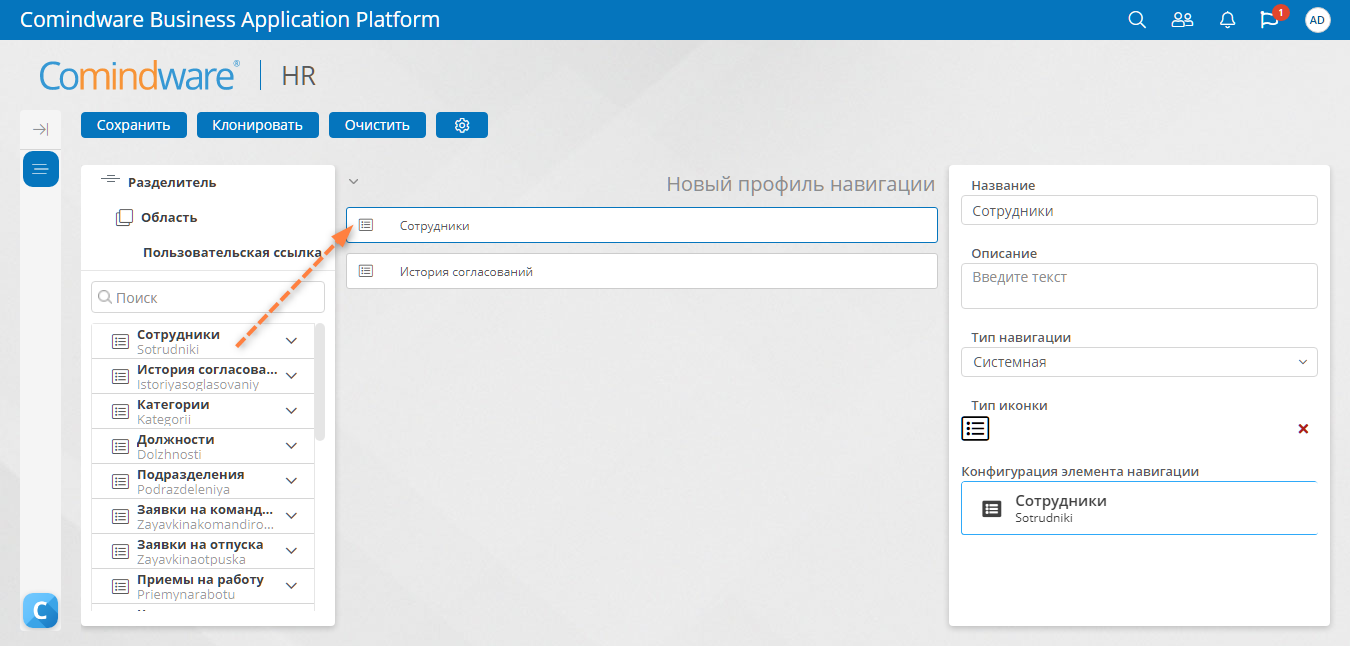Click the list icon beside Категории
Image resolution: width=1350 pixels, height=646 pixels.
pos(120,411)
